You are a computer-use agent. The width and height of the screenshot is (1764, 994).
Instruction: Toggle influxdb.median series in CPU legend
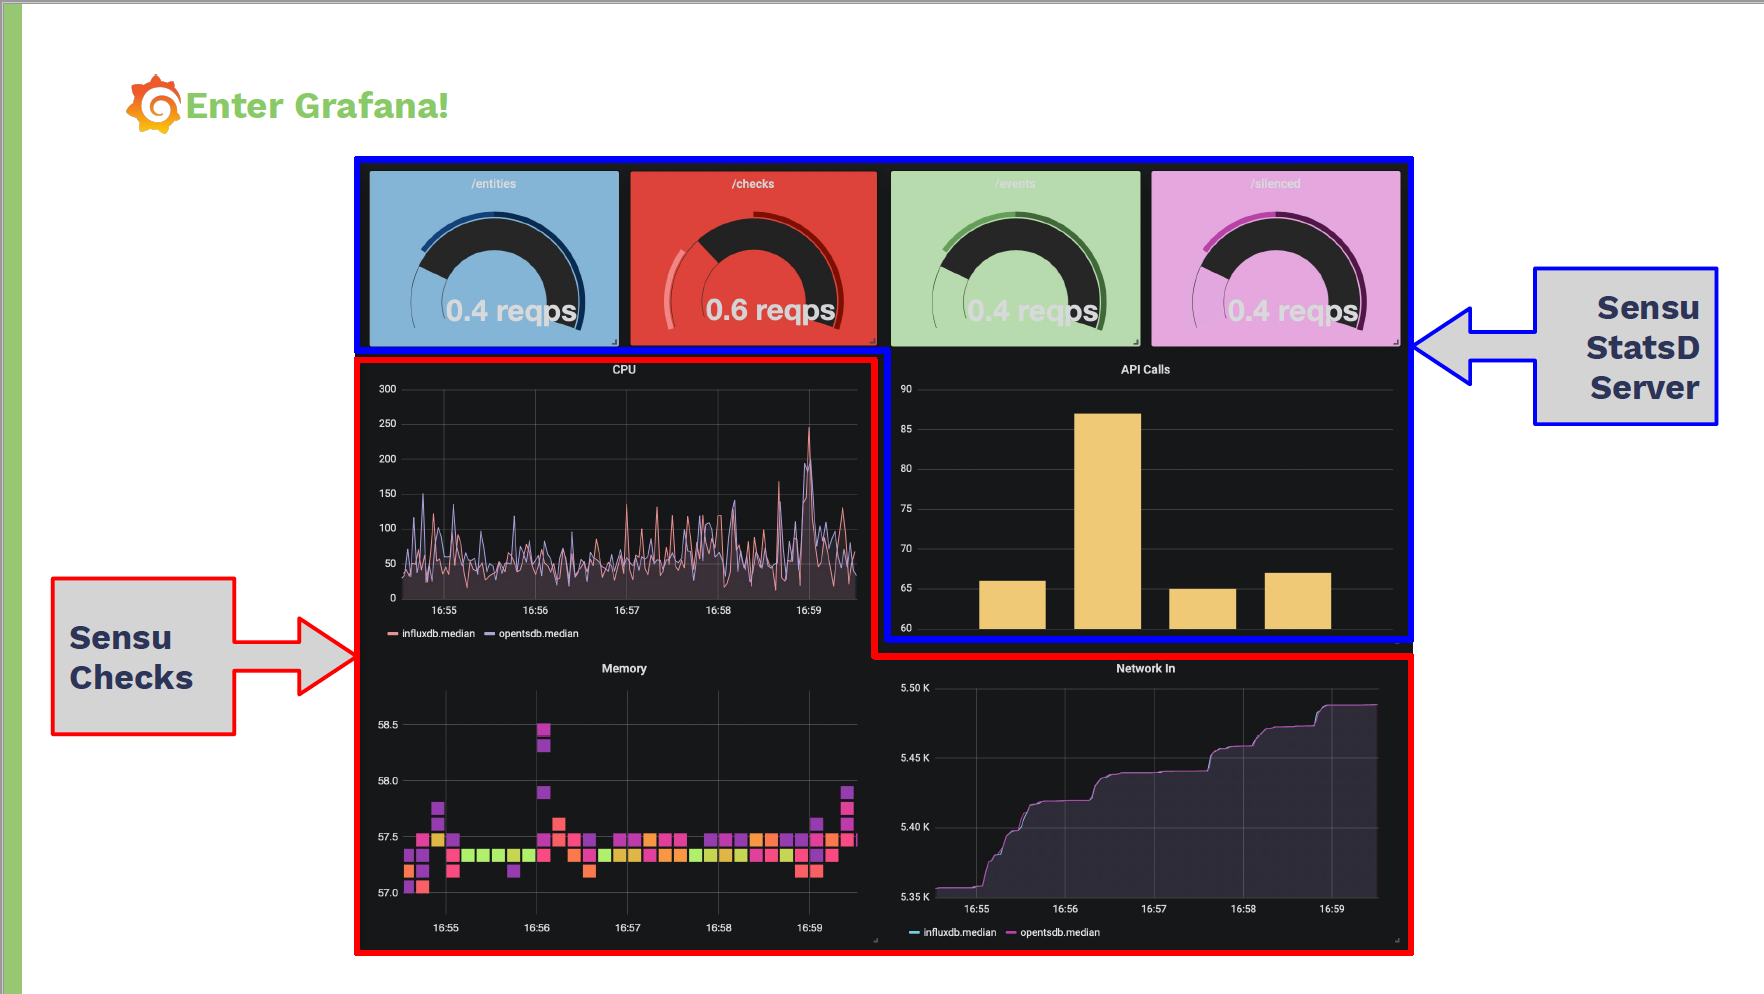click(431, 634)
